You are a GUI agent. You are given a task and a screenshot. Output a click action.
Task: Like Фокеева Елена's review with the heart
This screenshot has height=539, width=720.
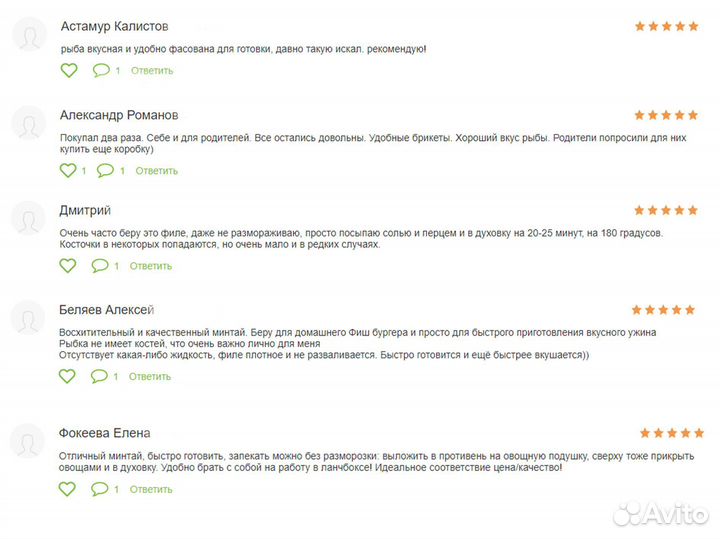click(x=68, y=490)
